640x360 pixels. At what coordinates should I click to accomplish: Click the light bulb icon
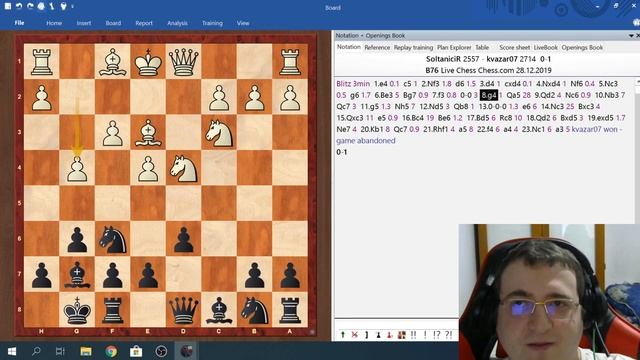tap(63, 6)
